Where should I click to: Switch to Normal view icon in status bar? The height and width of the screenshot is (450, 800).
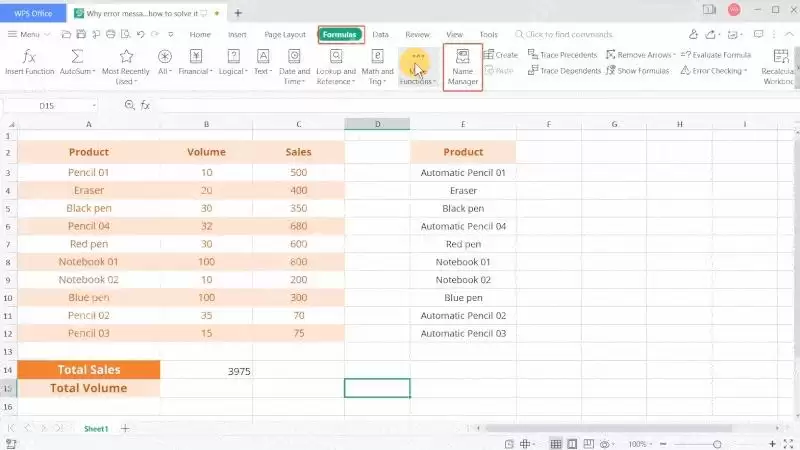tap(556, 444)
